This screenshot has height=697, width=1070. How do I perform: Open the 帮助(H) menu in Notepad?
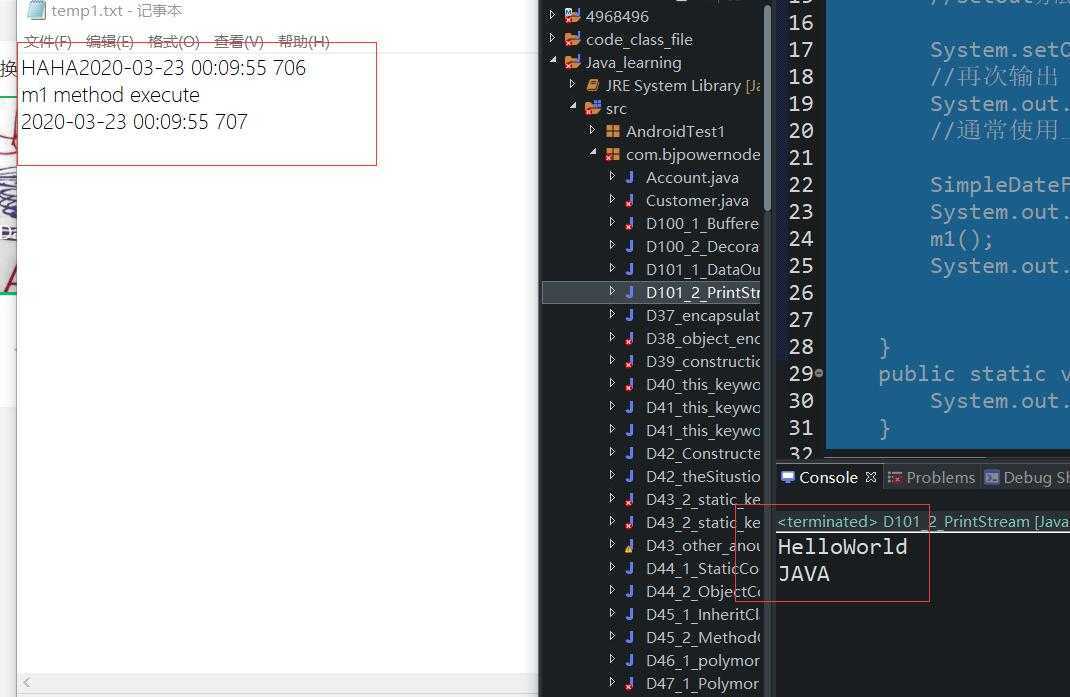[304, 42]
